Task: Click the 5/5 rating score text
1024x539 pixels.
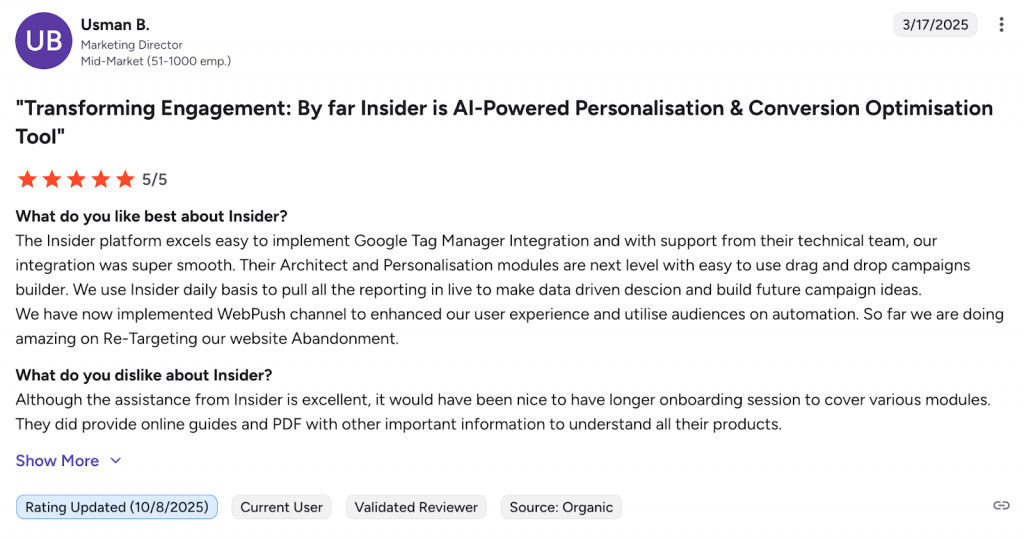Action: click(155, 180)
